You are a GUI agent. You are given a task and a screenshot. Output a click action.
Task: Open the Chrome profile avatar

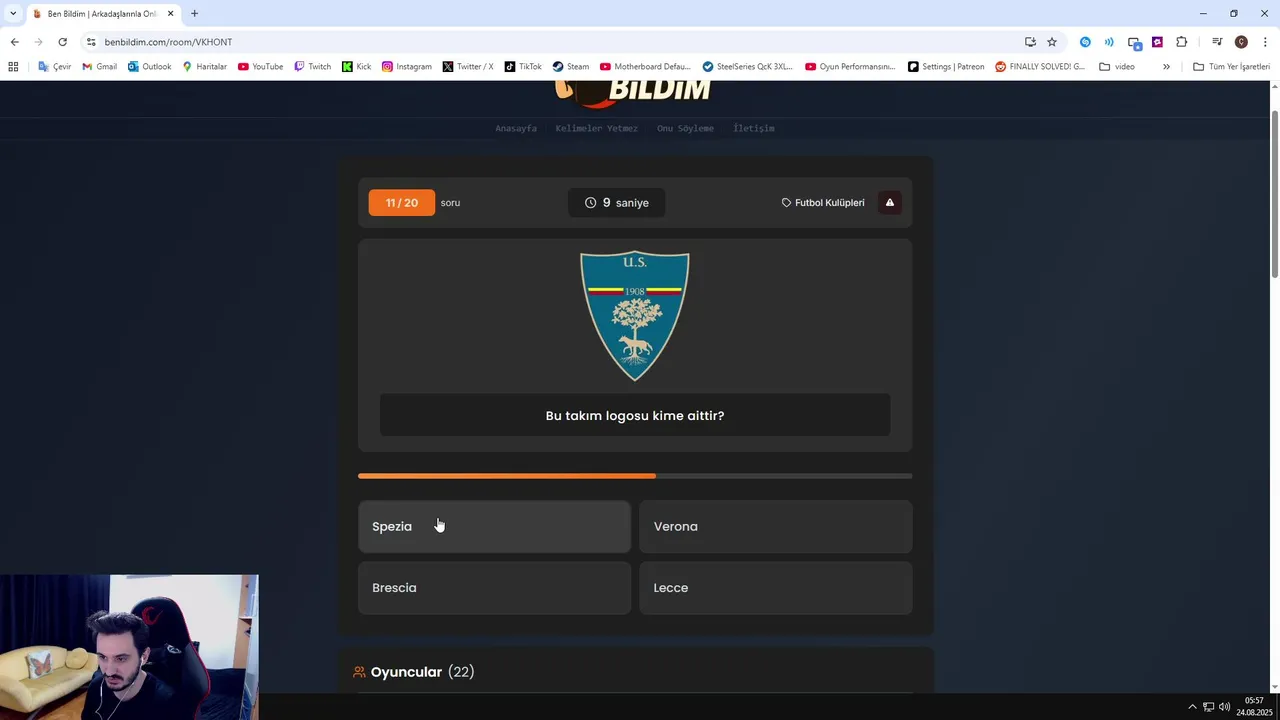pos(1241,42)
